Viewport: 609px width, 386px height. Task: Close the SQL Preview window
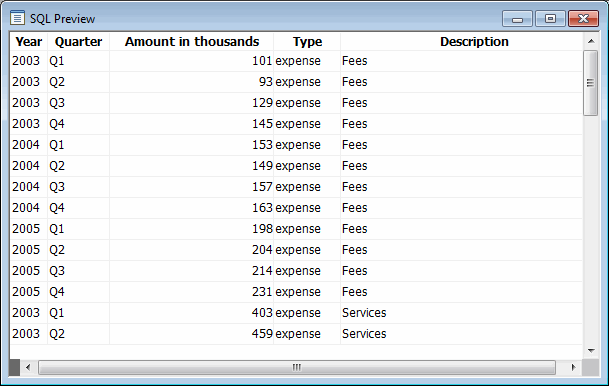pyautogui.click(x=583, y=19)
